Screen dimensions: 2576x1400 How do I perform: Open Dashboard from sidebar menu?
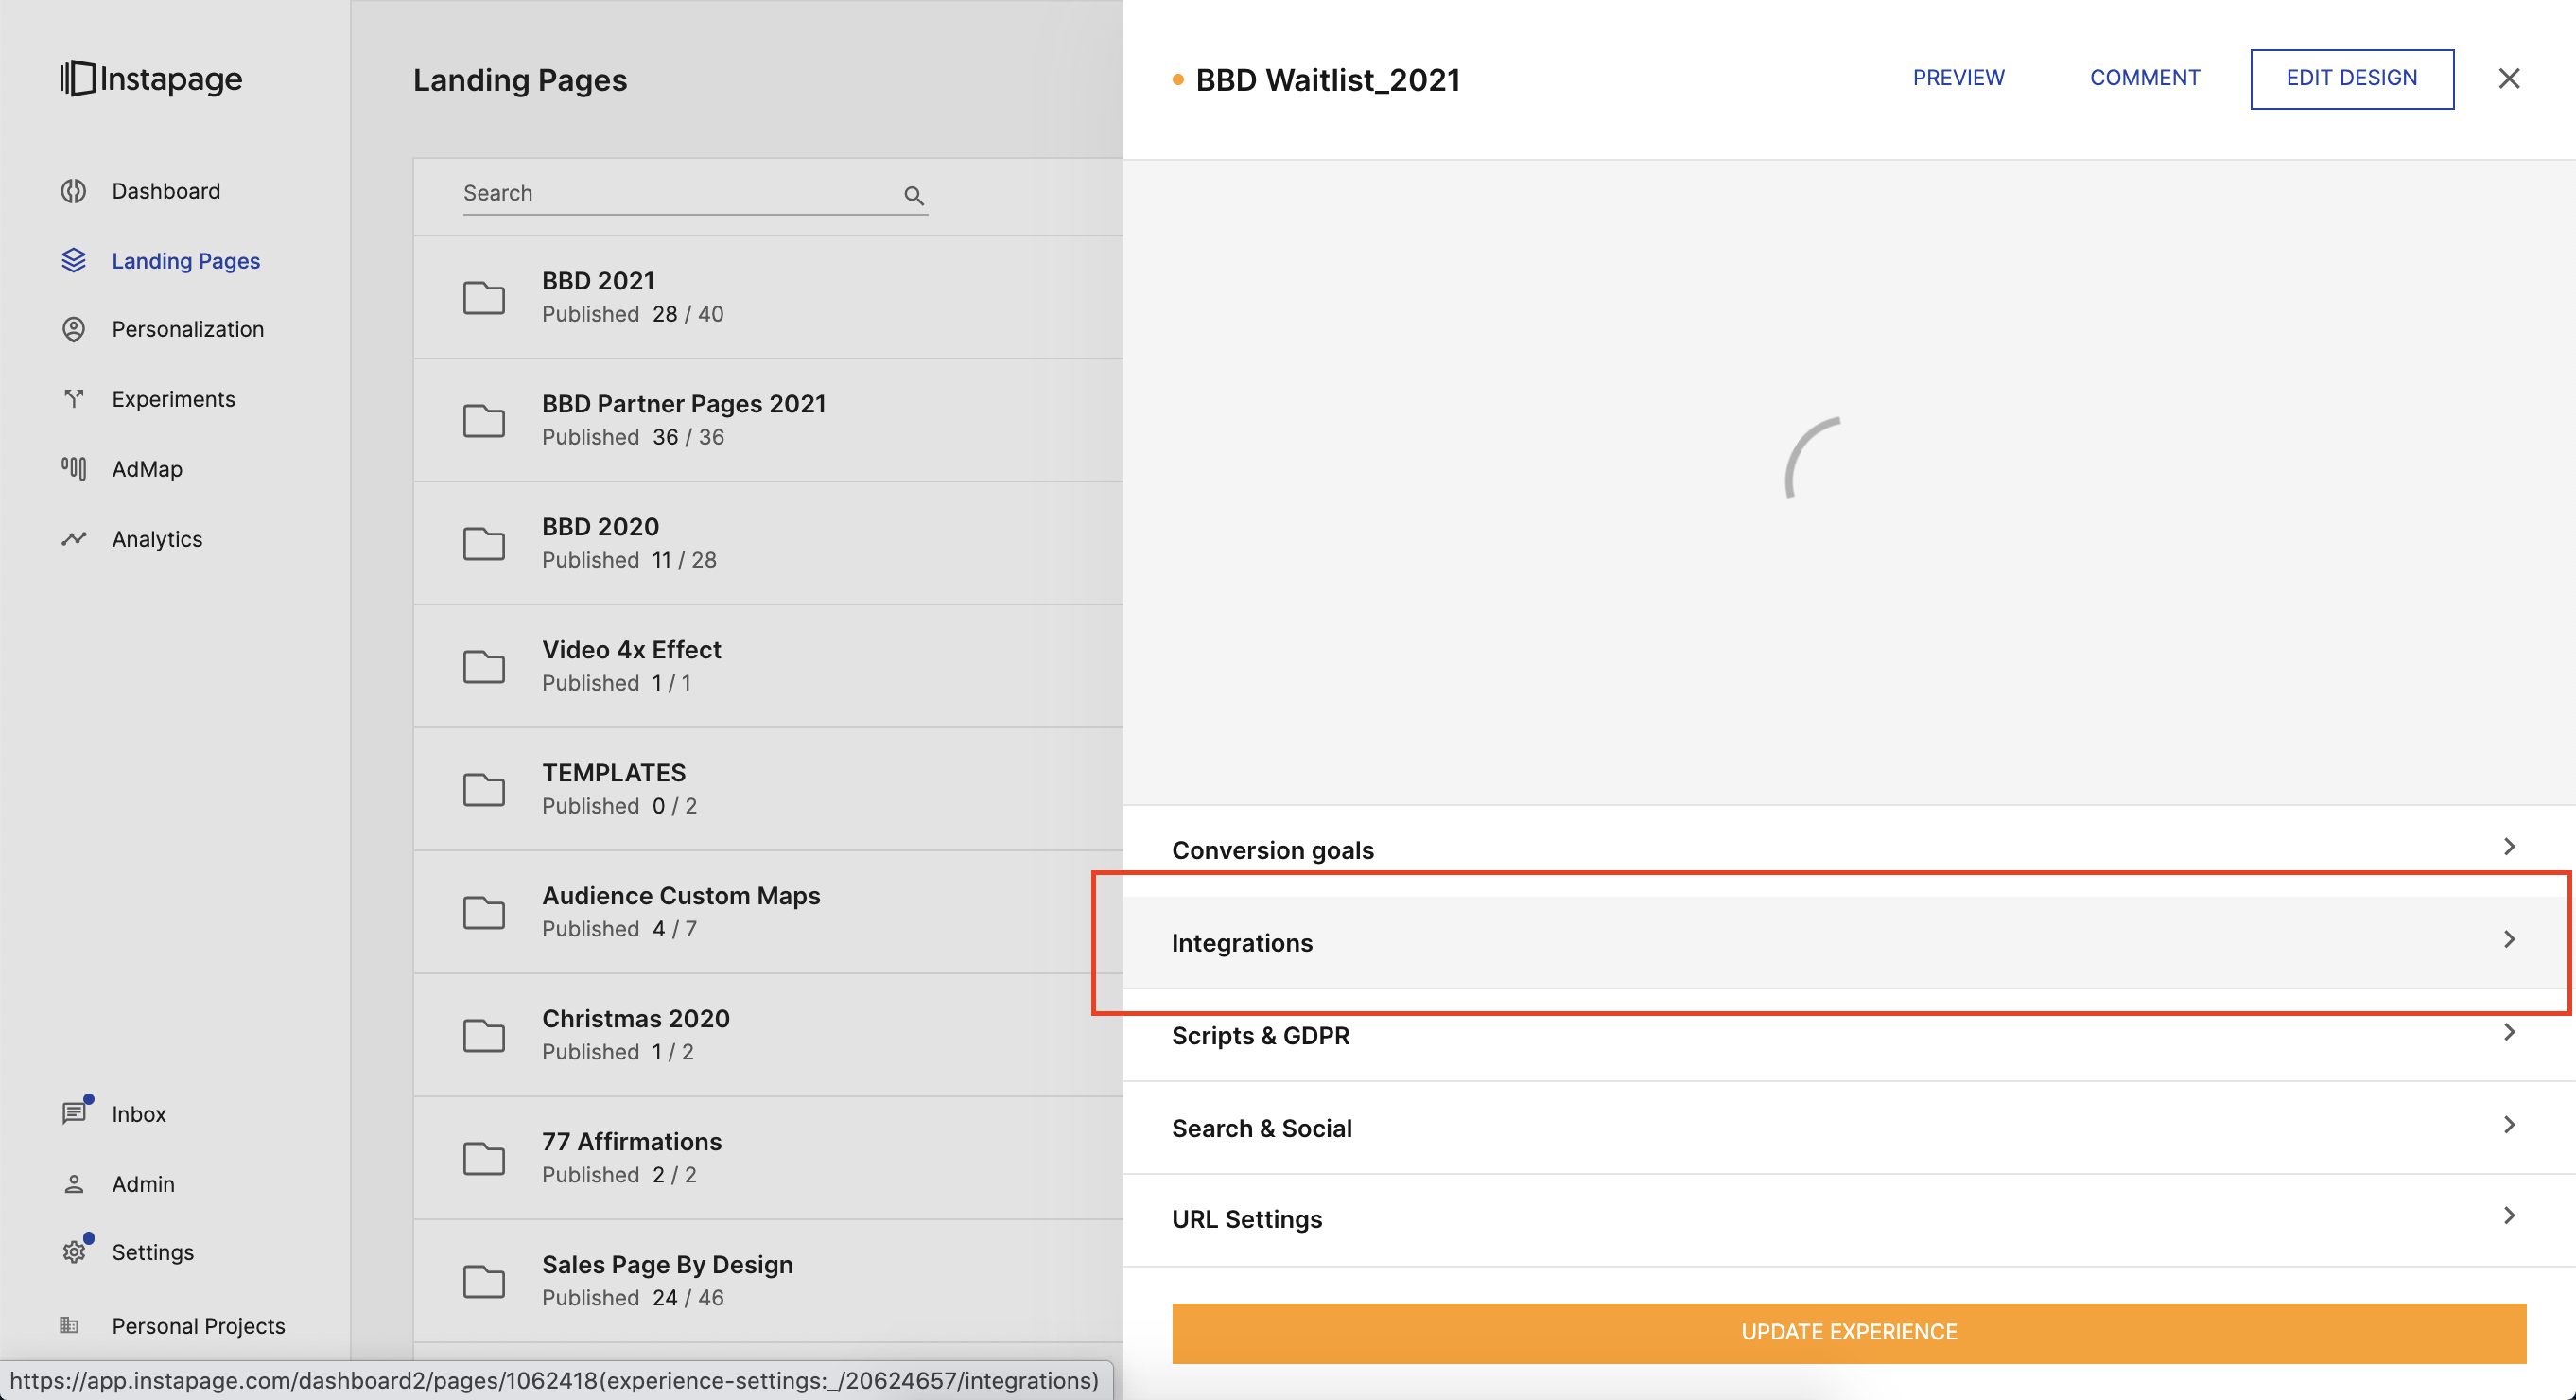pyautogui.click(x=166, y=190)
